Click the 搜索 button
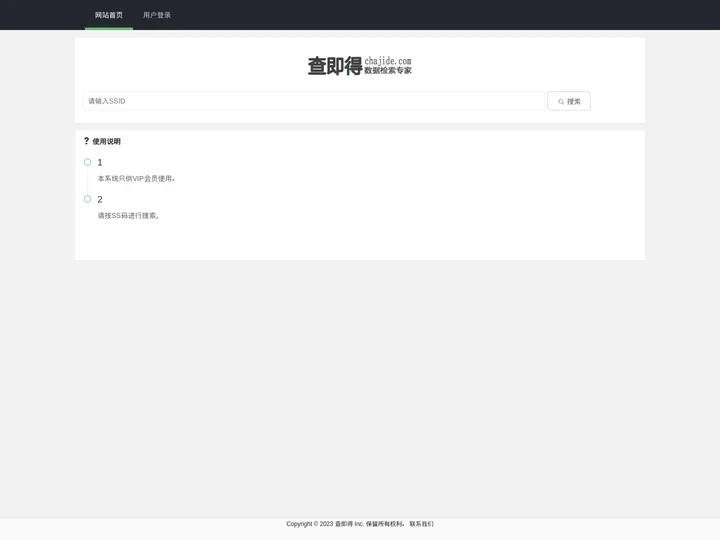Screen dimensions: 720x540 [569, 101]
